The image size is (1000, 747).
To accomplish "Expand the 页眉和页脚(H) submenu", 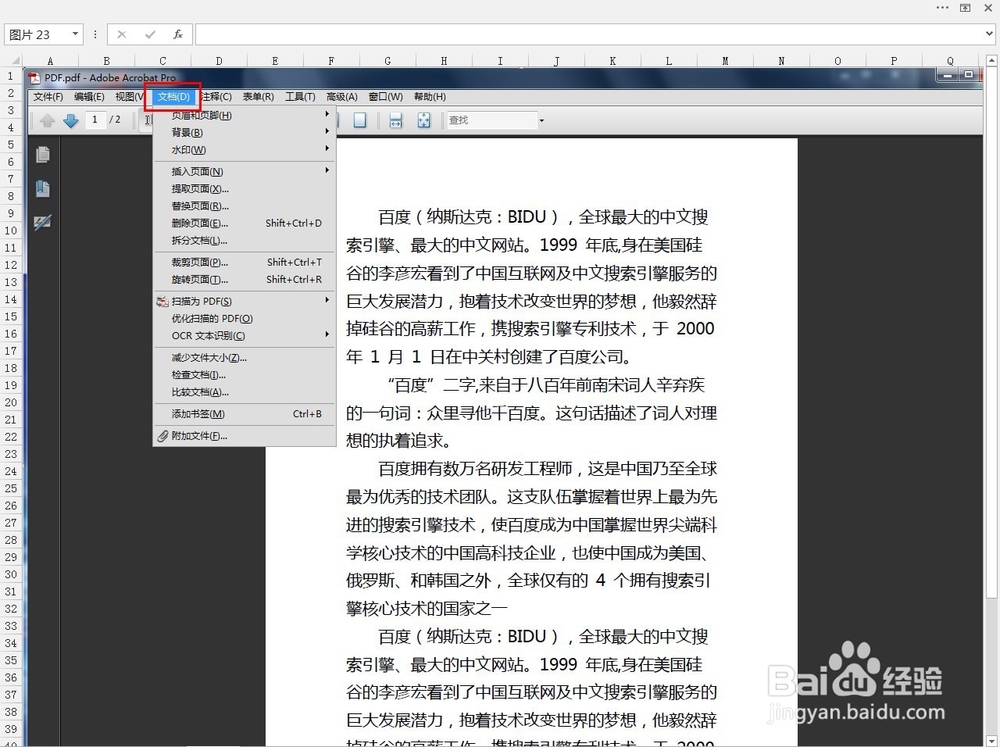I will tap(327, 114).
